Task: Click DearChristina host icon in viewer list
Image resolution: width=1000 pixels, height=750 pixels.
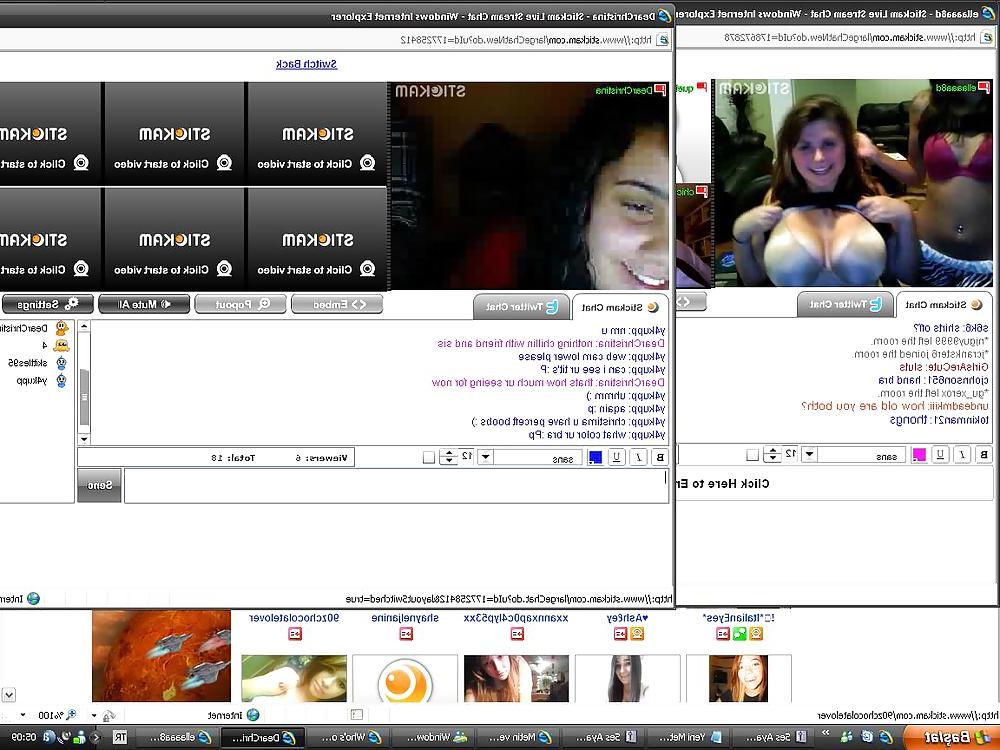Action: click(x=62, y=328)
